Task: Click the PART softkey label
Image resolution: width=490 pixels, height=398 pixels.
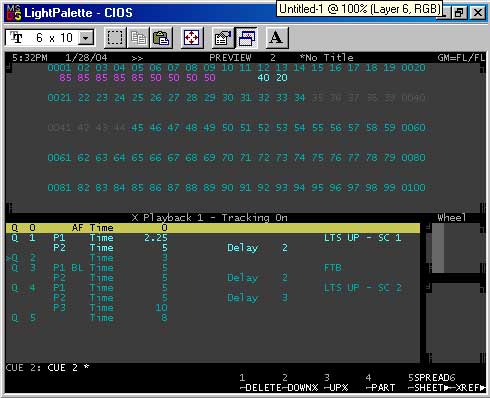Action: coord(383,388)
